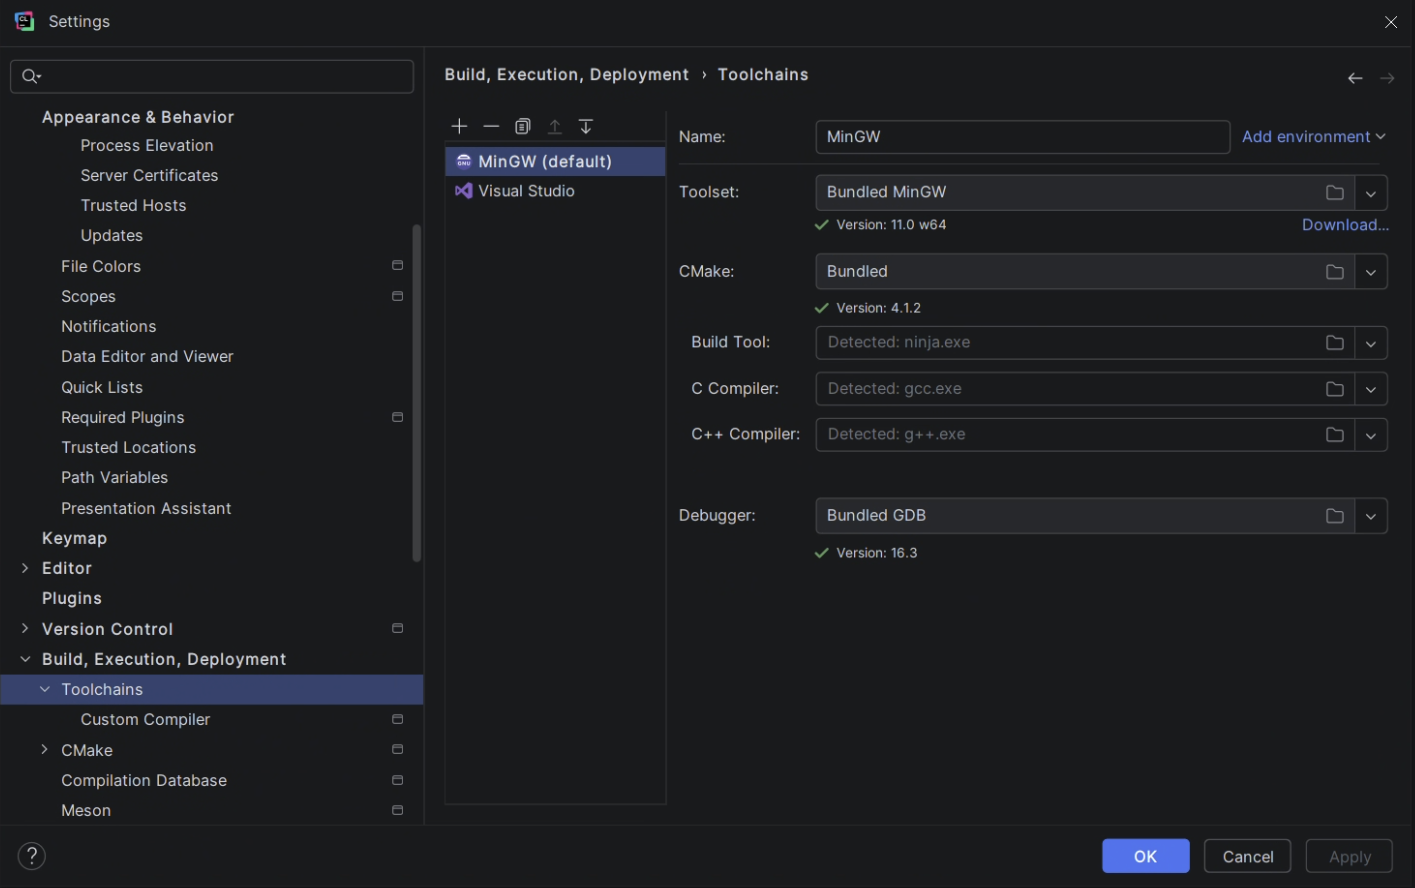Click project-level marker icon beside CMake

pyautogui.click(x=397, y=750)
